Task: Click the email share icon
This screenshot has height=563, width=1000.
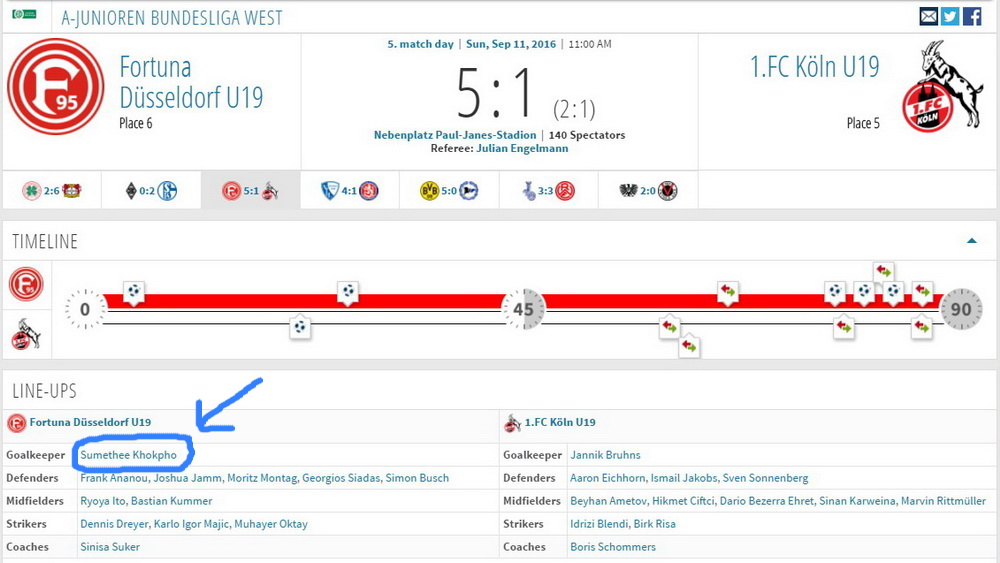Action: pos(929,16)
